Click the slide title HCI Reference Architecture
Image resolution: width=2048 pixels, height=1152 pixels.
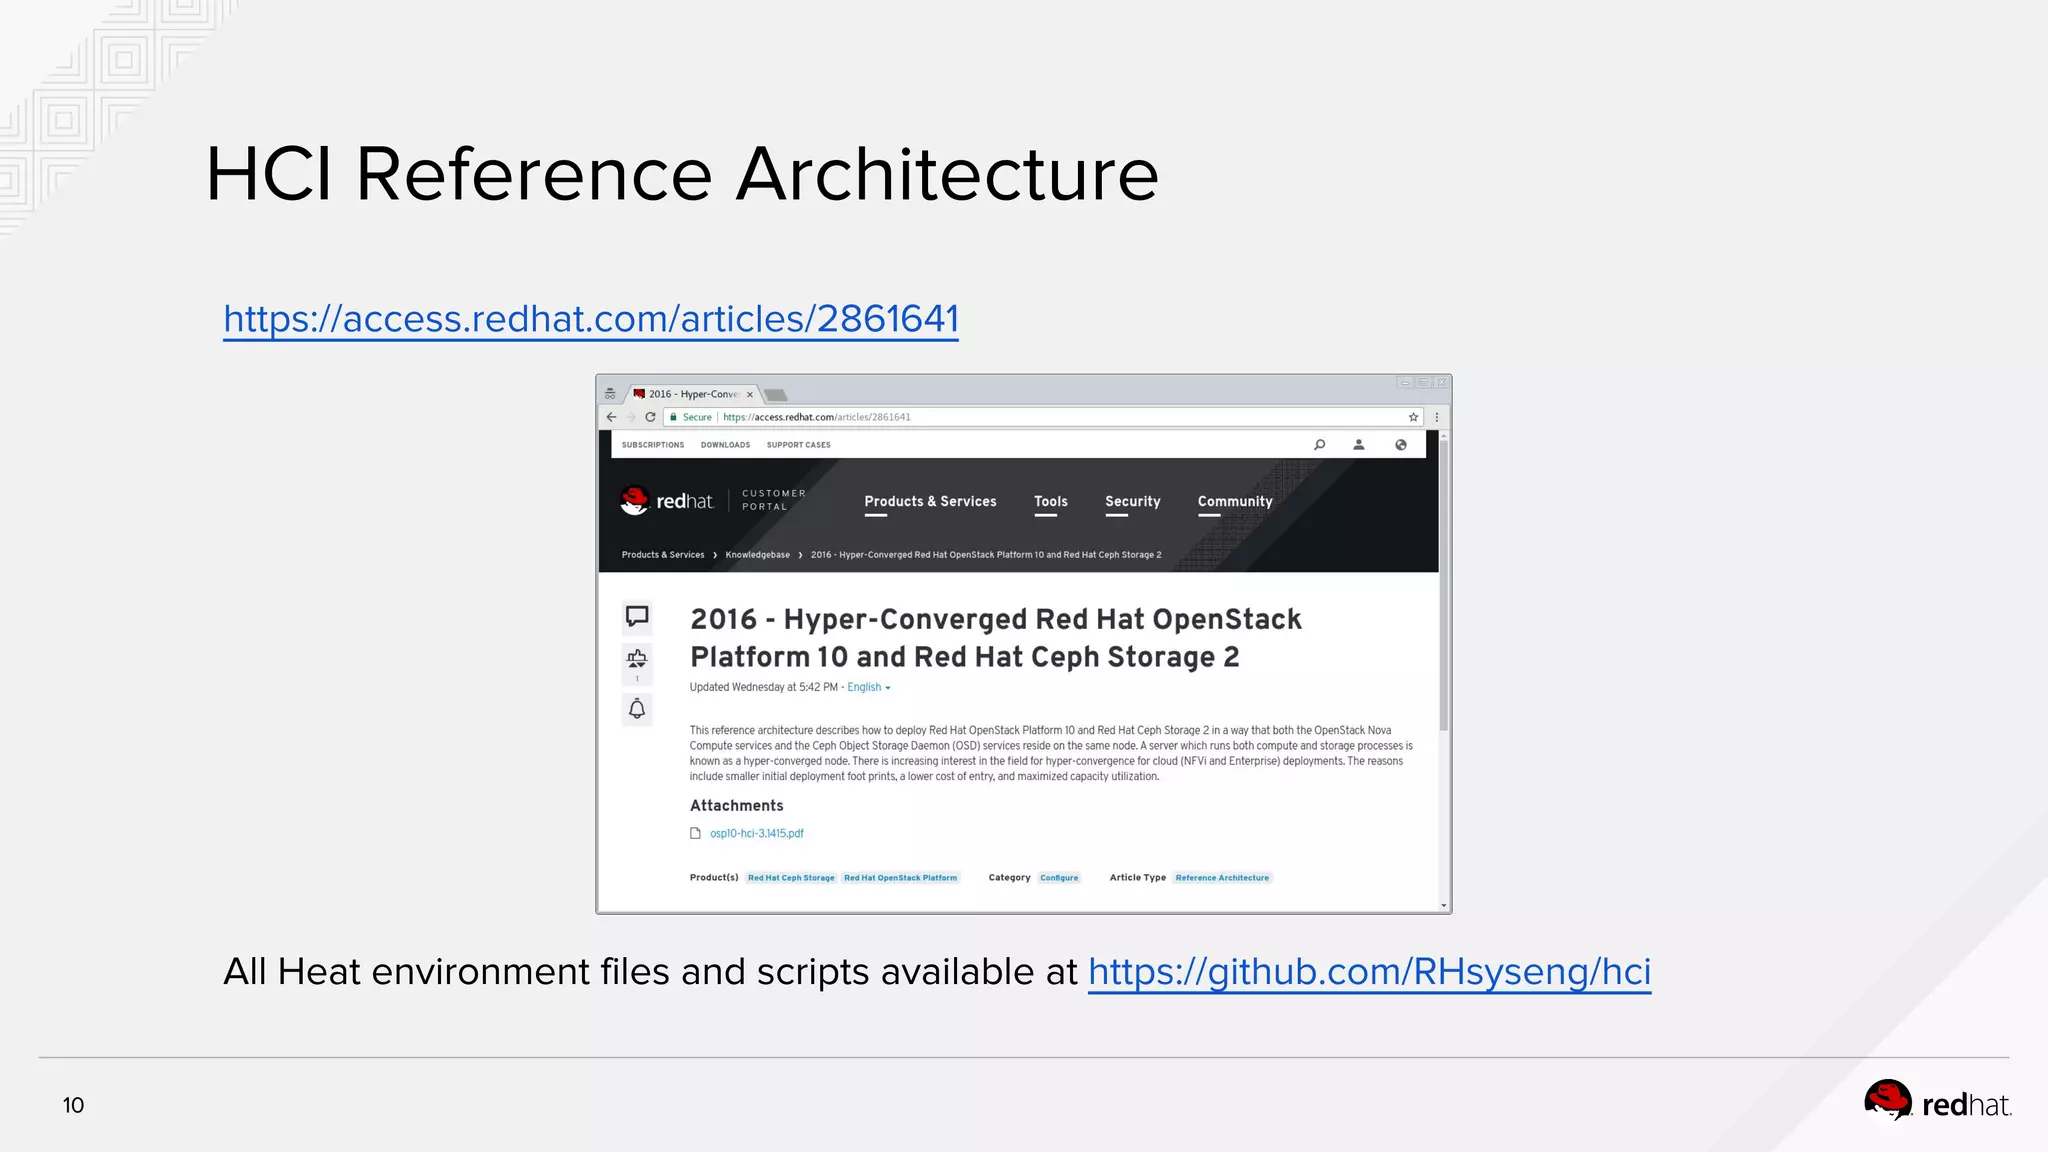tap(682, 174)
